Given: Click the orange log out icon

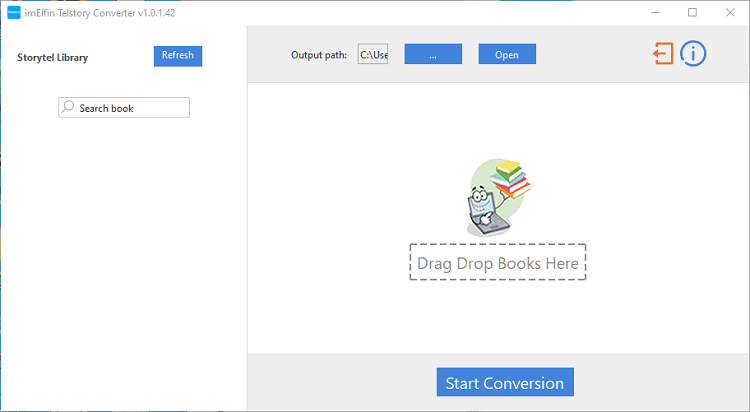Looking at the screenshot, I should point(663,54).
